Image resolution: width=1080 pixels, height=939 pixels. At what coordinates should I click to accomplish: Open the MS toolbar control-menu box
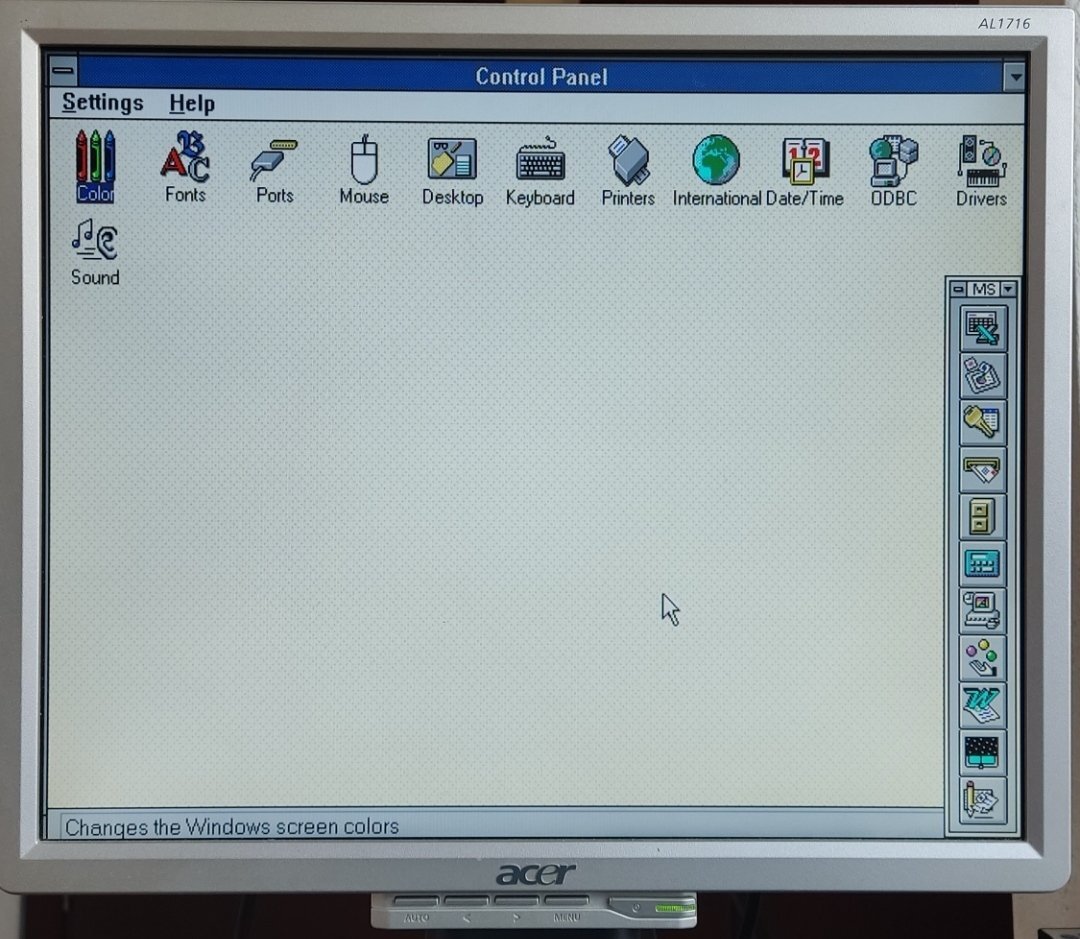click(x=958, y=289)
